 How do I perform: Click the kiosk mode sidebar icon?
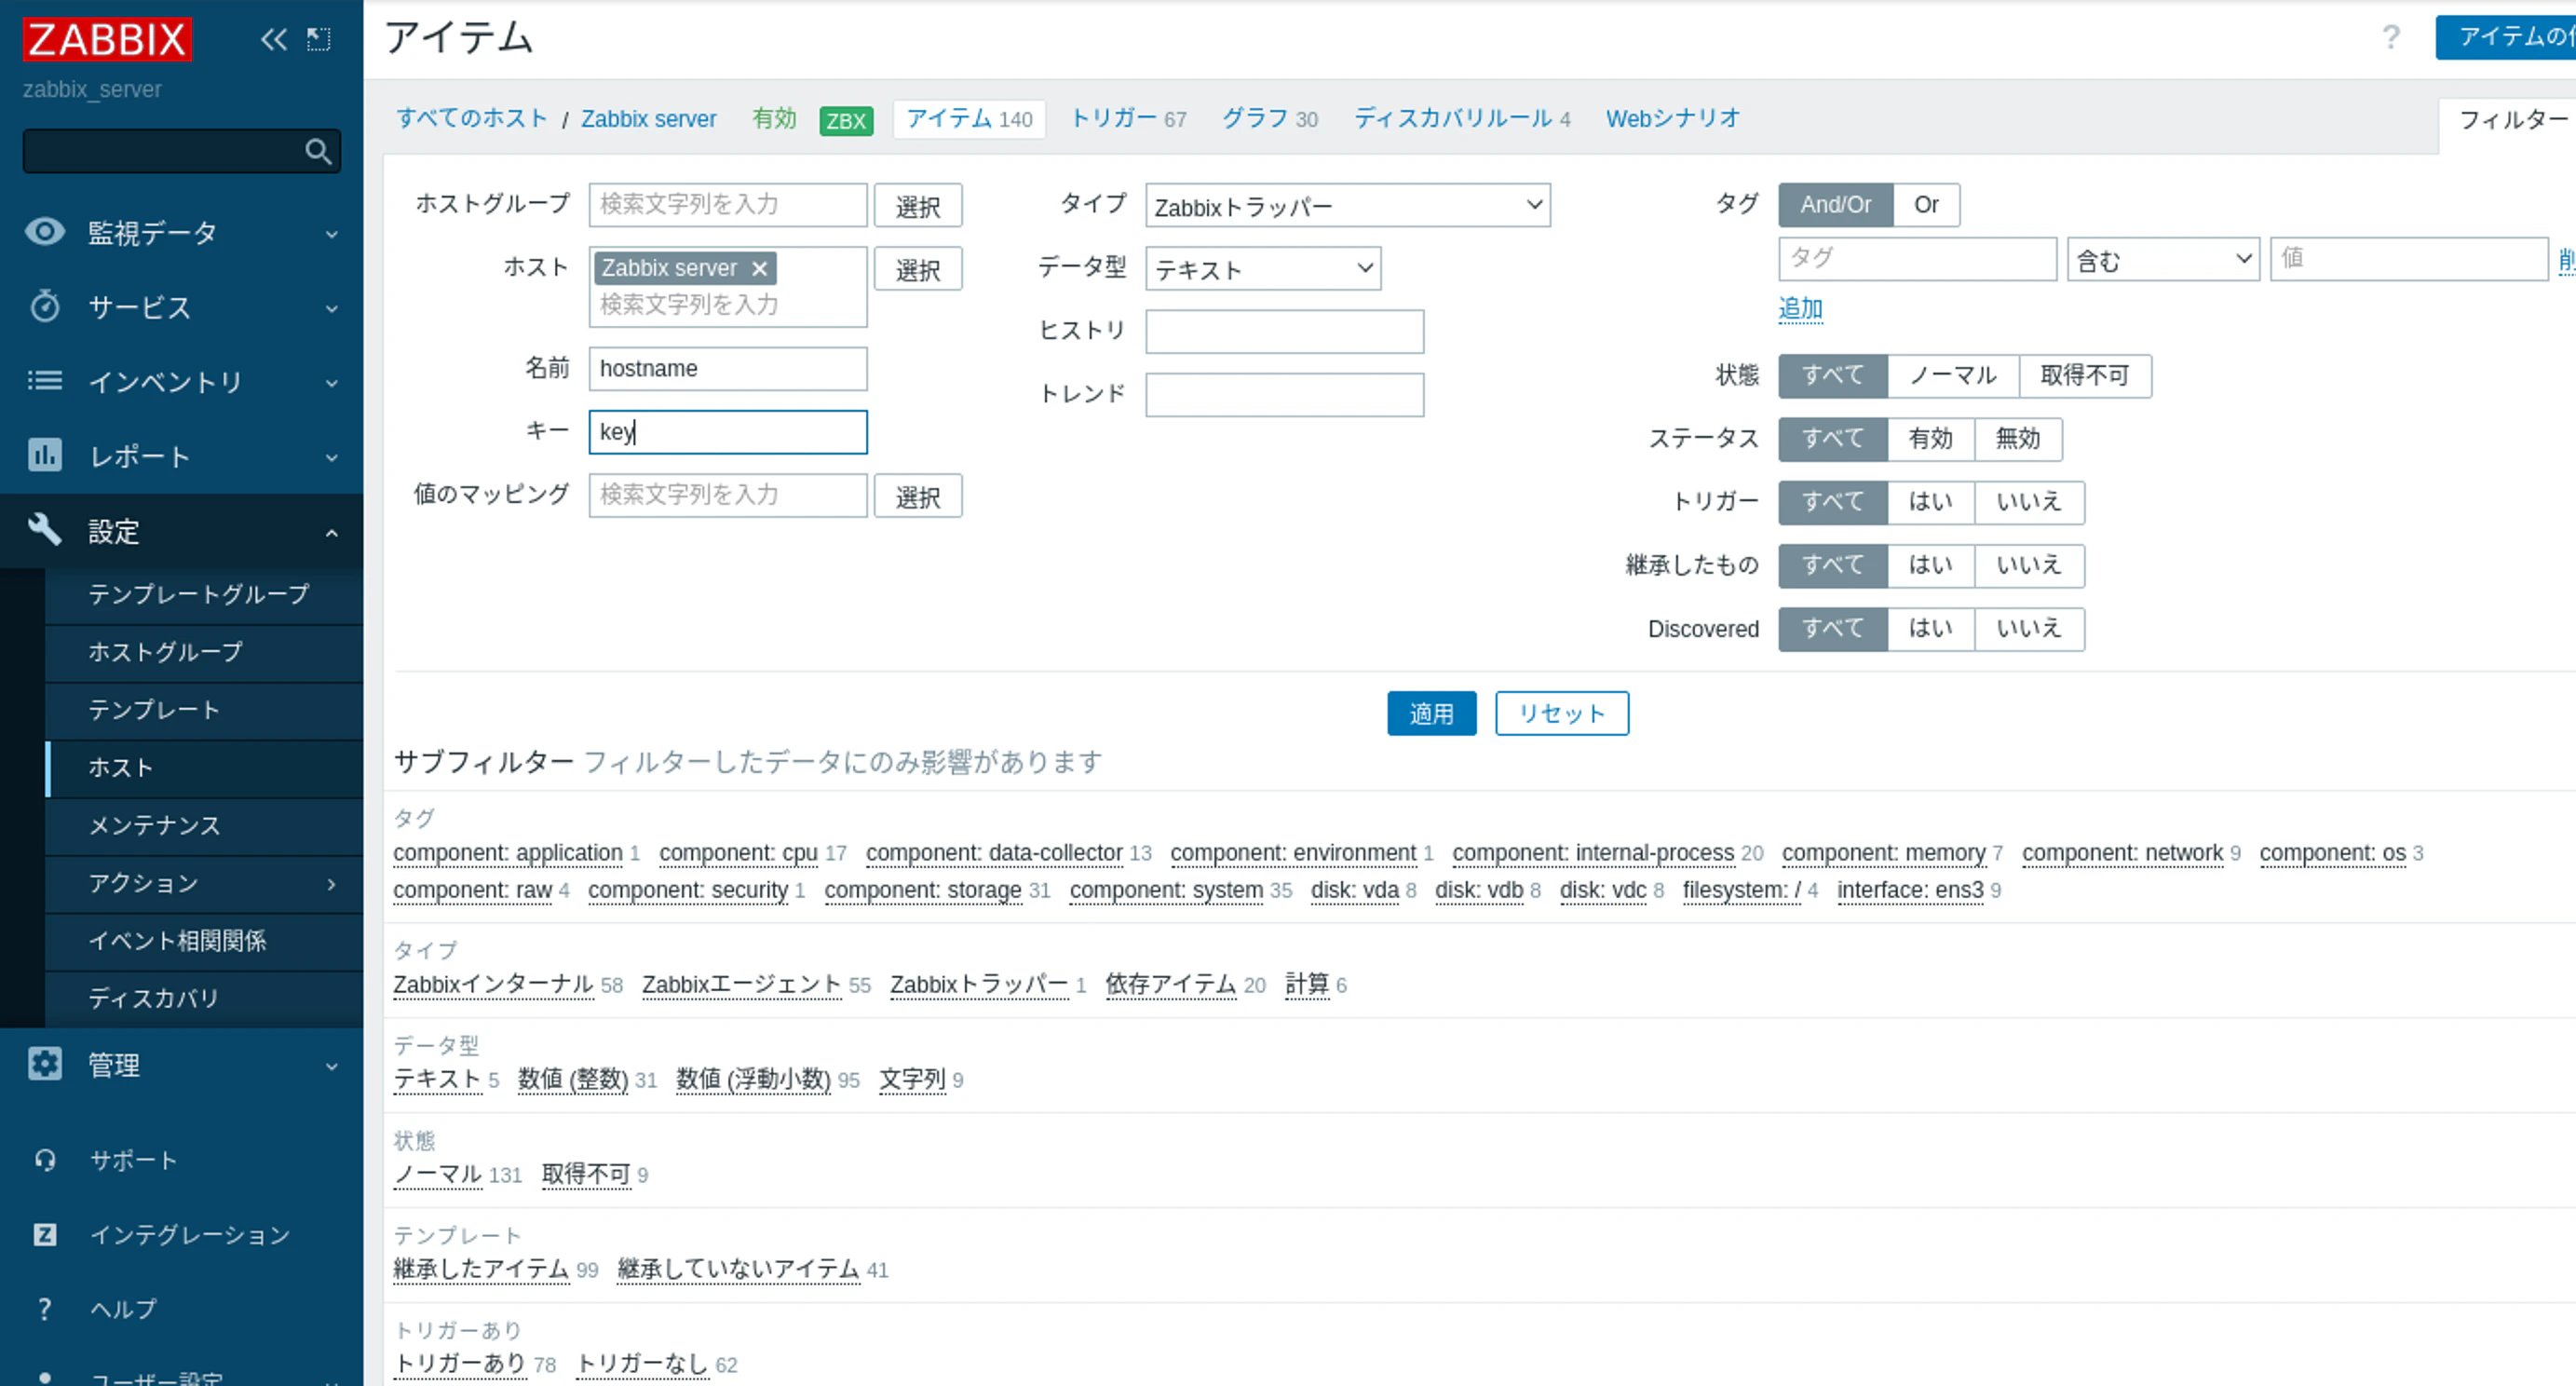tap(318, 39)
